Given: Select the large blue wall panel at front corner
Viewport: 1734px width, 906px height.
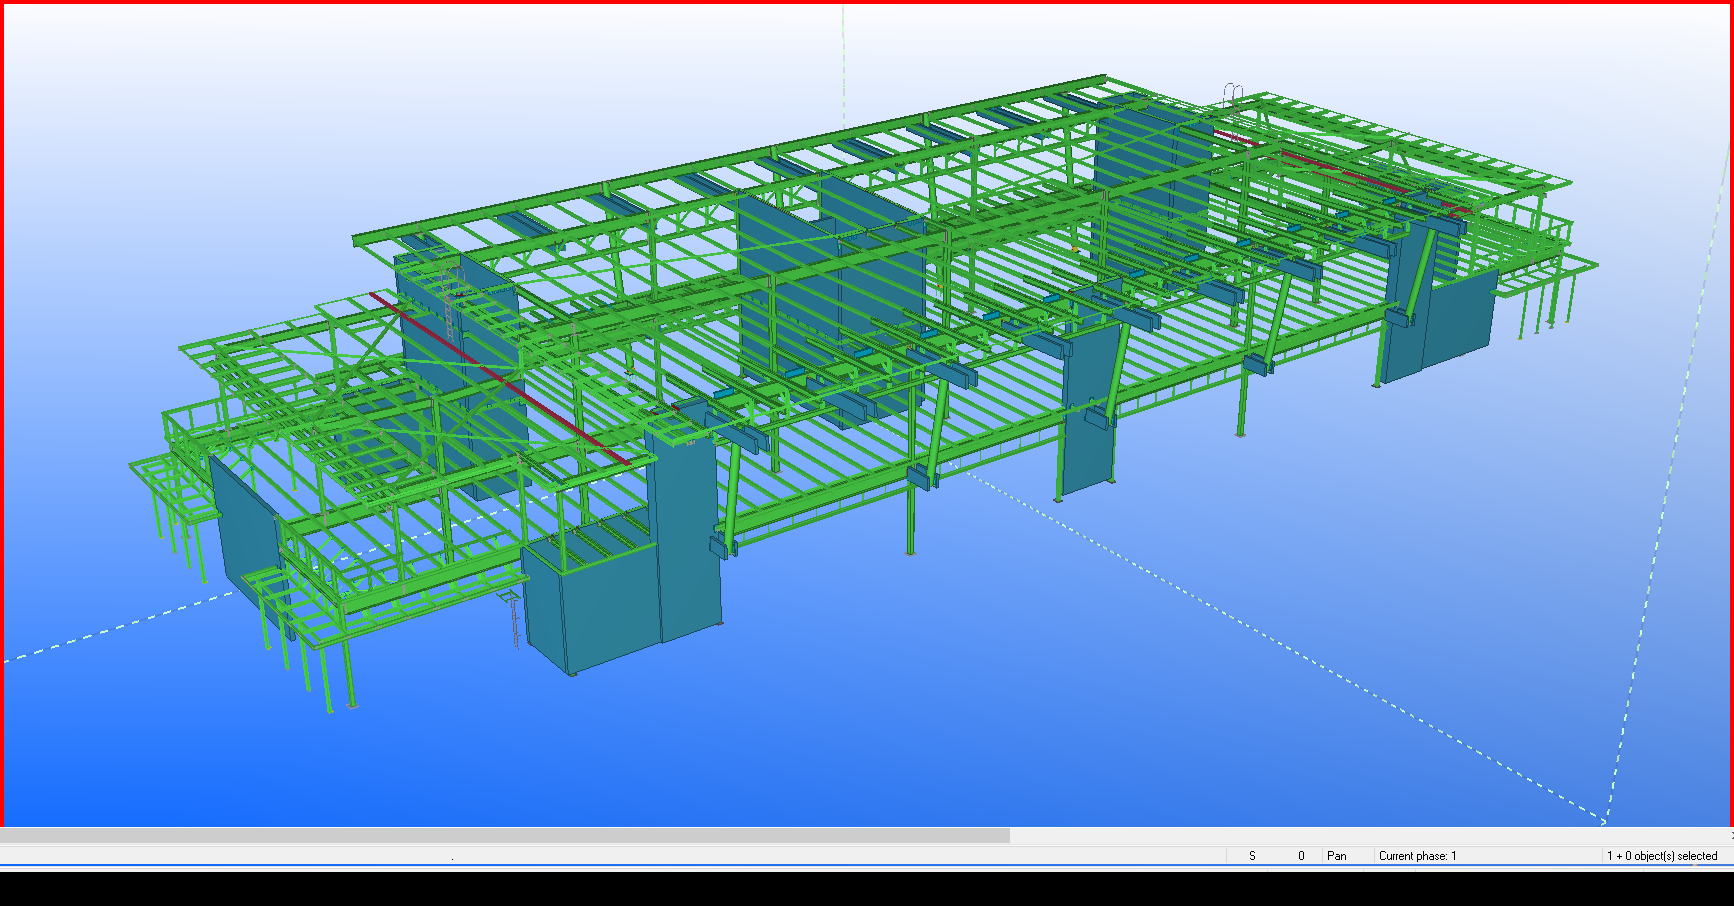Looking at the screenshot, I should 600,610.
